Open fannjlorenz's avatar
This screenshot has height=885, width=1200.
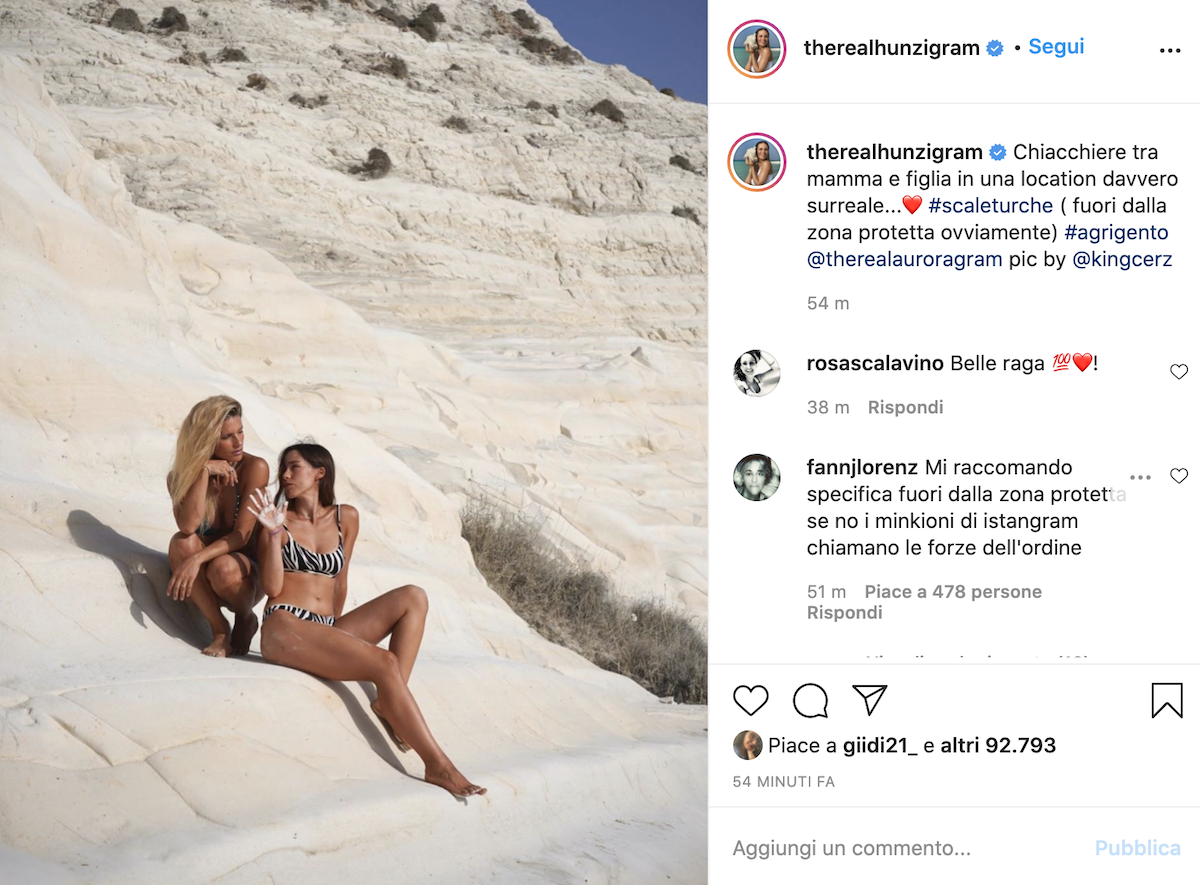click(757, 477)
